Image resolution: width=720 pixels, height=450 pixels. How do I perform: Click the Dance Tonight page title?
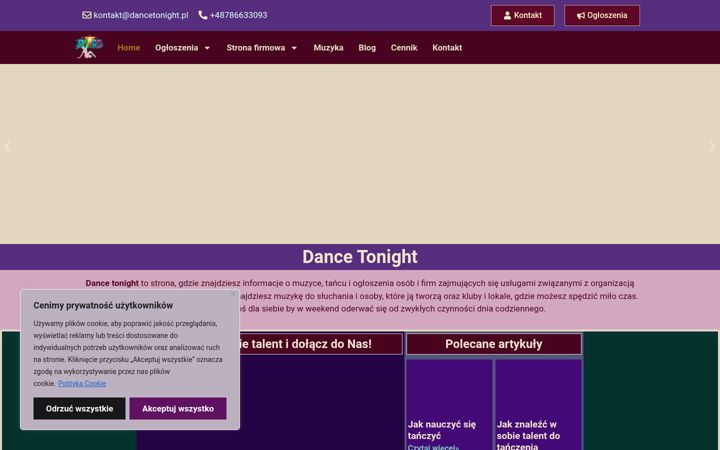[x=360, y=257]
